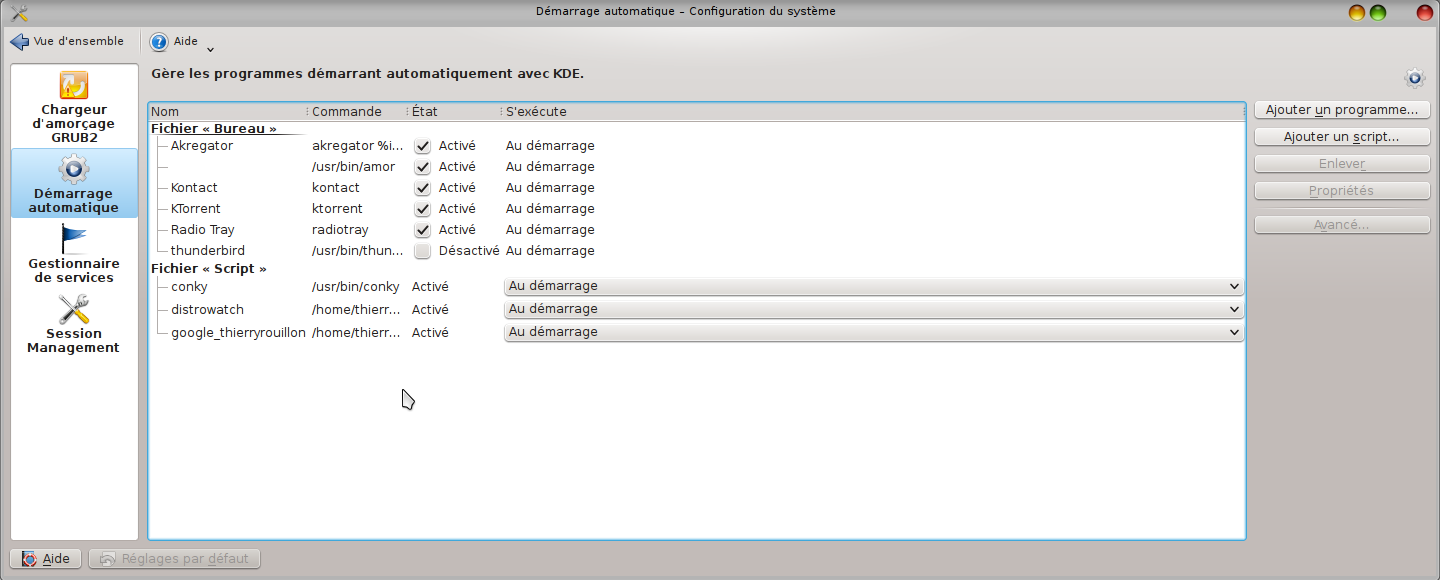Open the conky S'exécute dropdown

coord(874,286)
